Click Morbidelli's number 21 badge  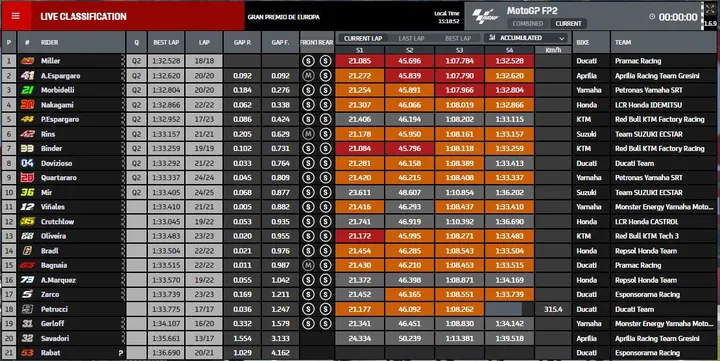(x=27, y=90)
